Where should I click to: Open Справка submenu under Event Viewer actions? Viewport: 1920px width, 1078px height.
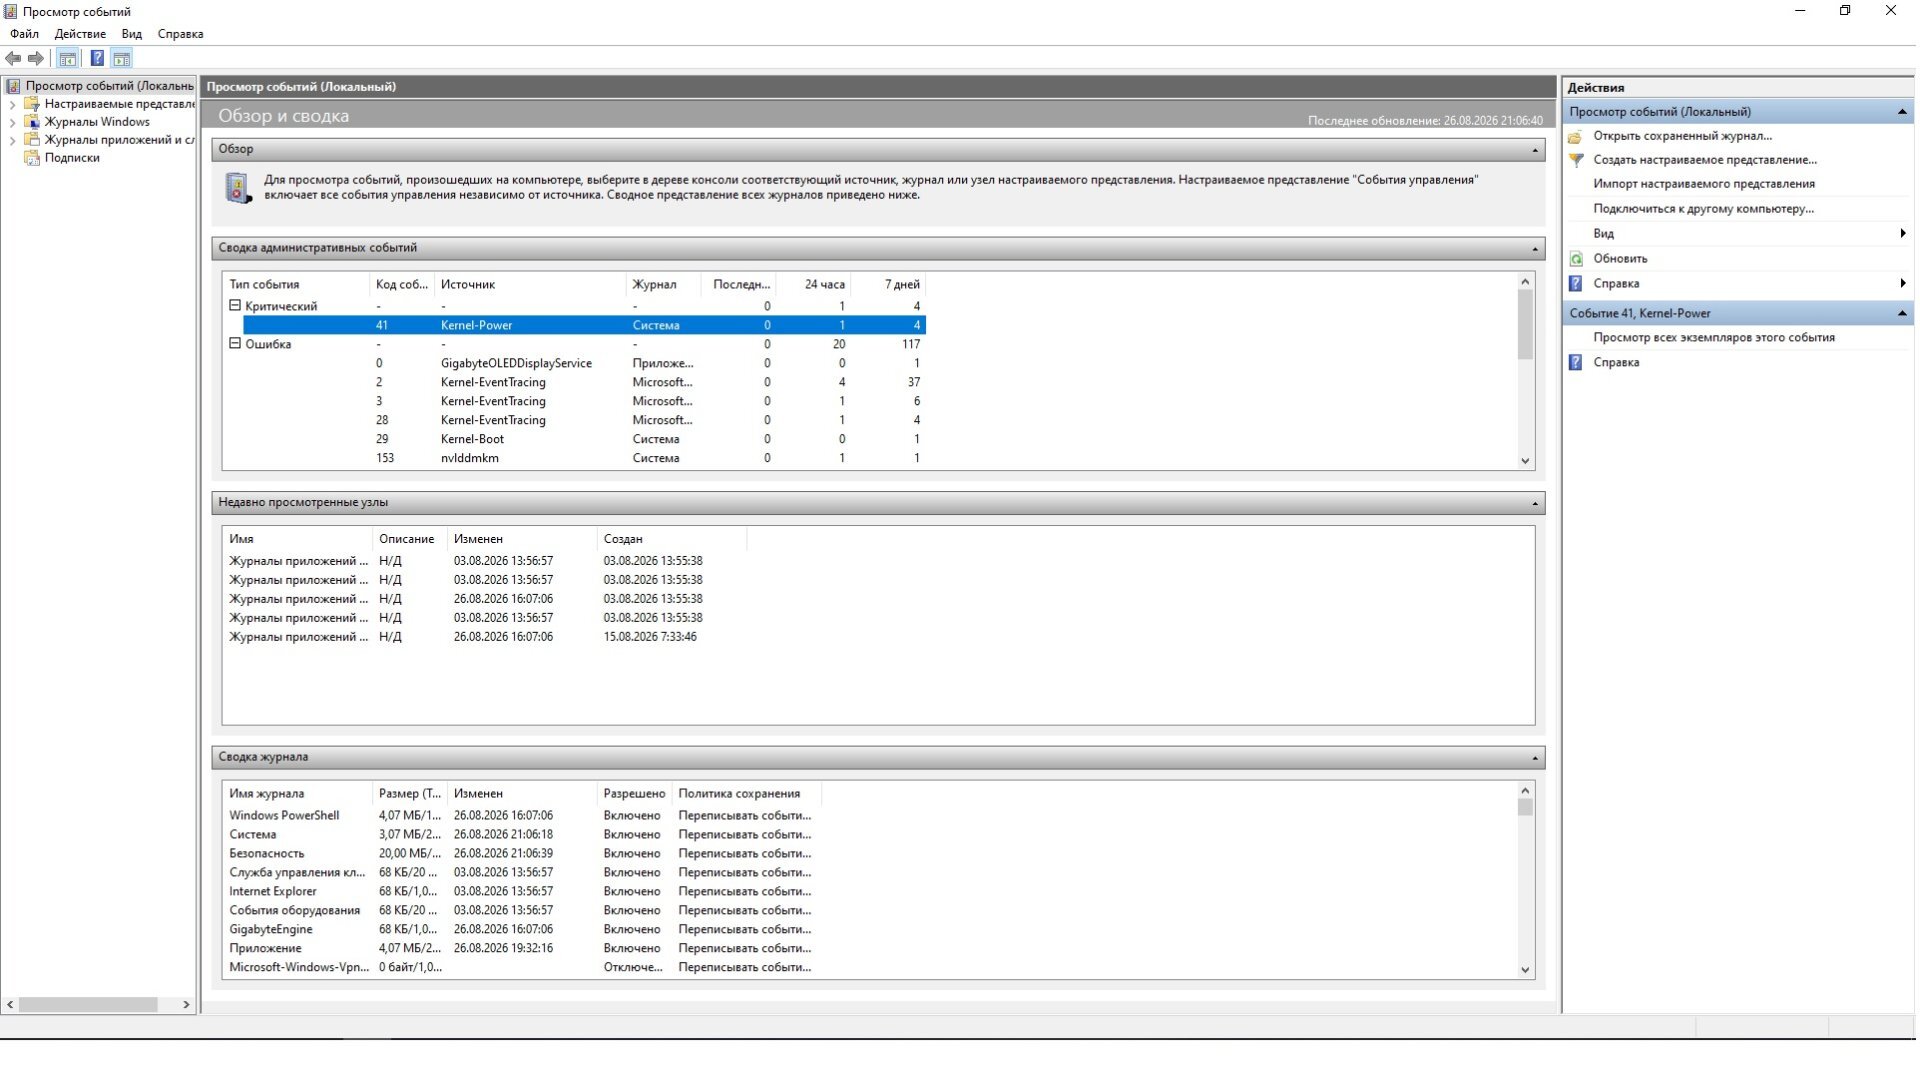pos(1740,284)
